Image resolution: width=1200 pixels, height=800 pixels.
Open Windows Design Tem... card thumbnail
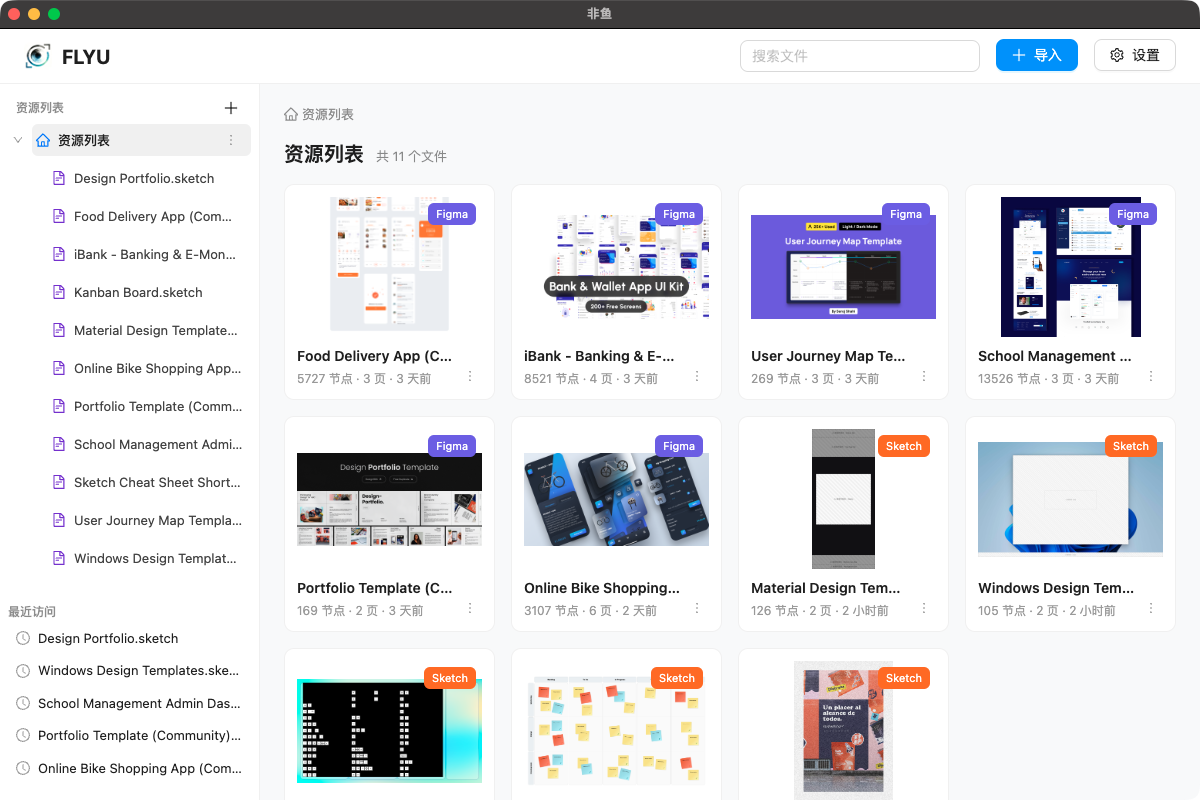click(x=1070, y=499)
